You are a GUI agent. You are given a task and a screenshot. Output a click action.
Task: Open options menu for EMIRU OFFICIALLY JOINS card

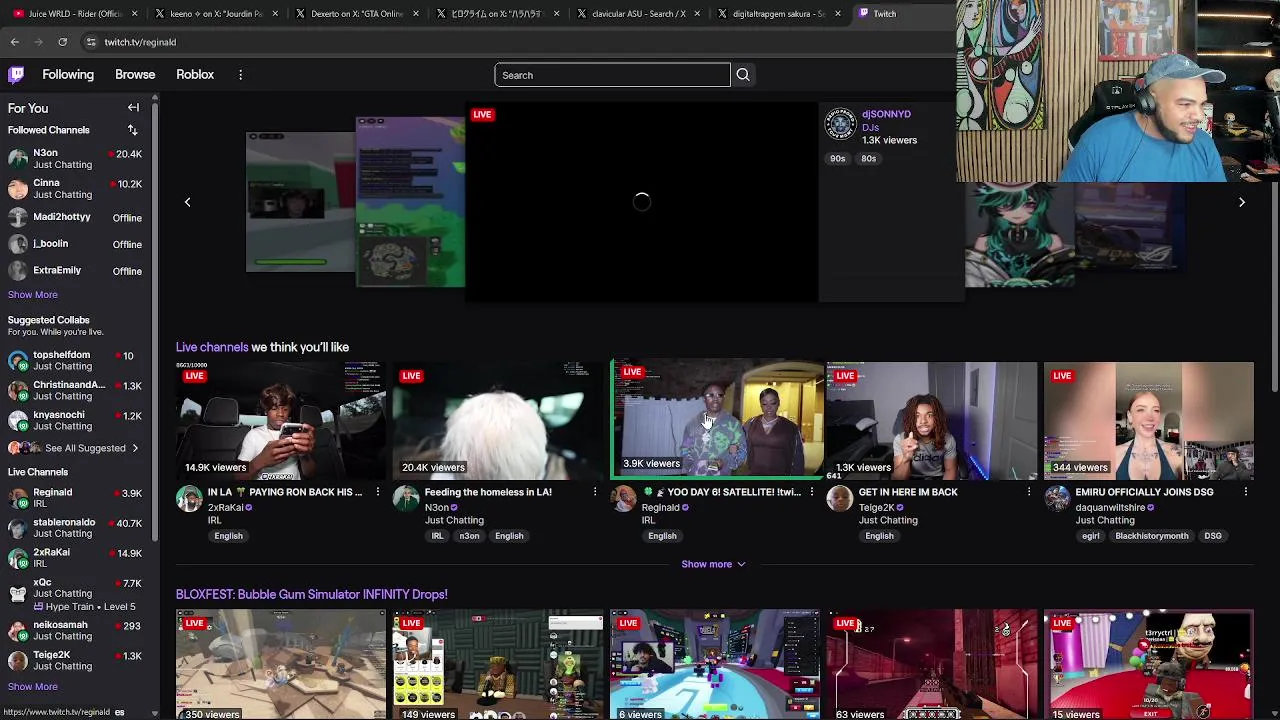click(1245, 492)
